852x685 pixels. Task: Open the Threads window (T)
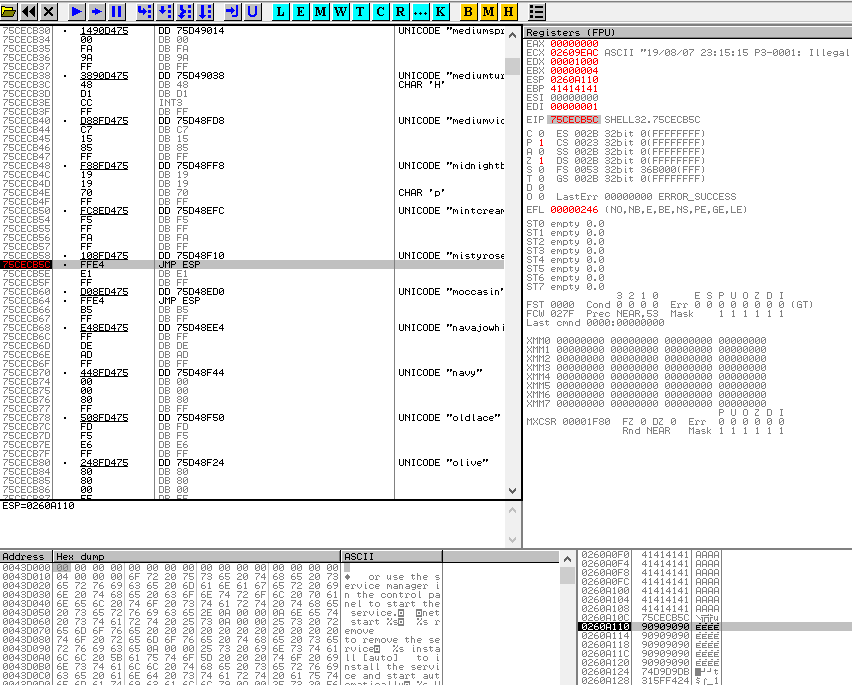pyautogui.click(x=360, y=11)
